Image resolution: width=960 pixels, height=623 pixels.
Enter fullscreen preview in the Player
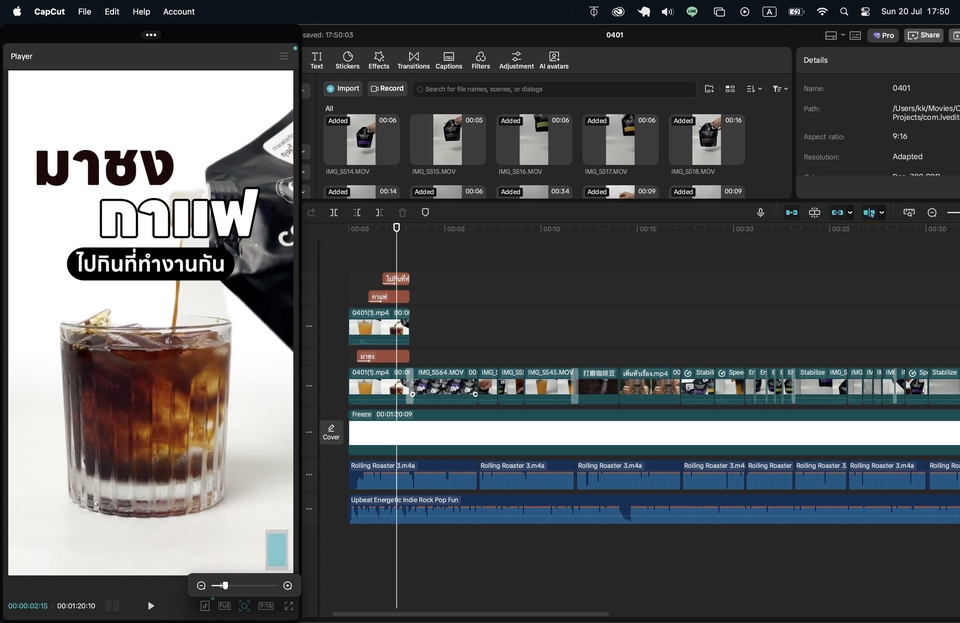(289, 606)
